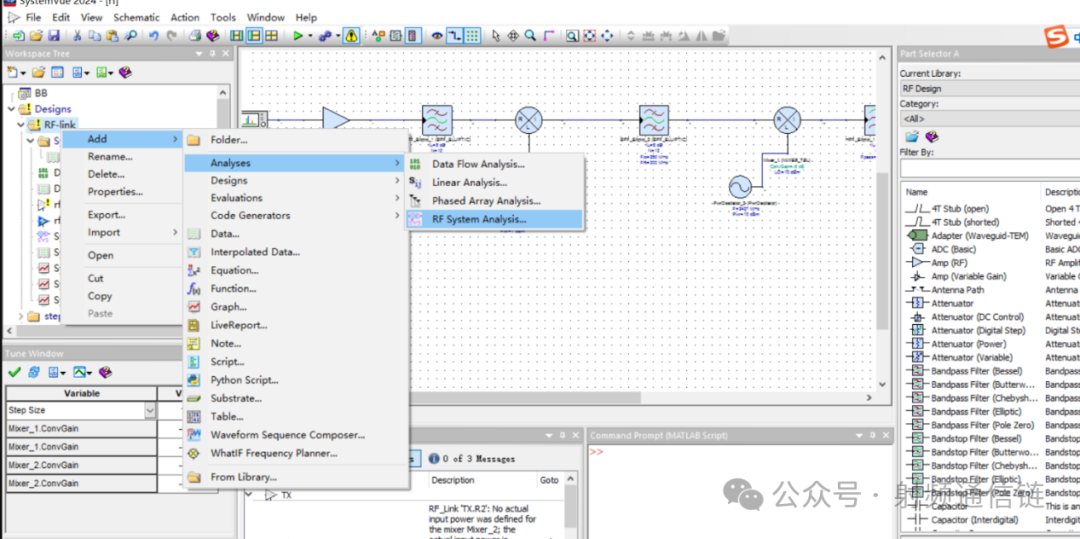Toggle the wire routing mode button

(x=455, y=36)
